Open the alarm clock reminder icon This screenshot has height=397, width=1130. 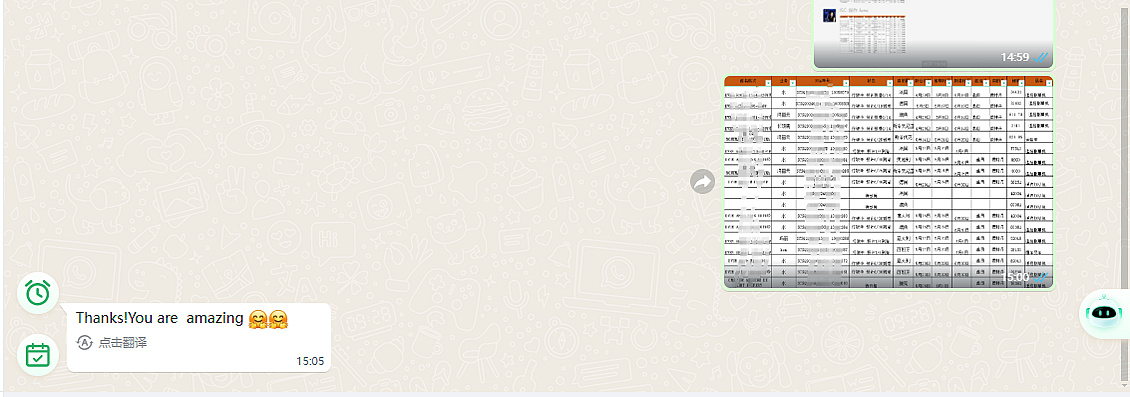(37, 293)
